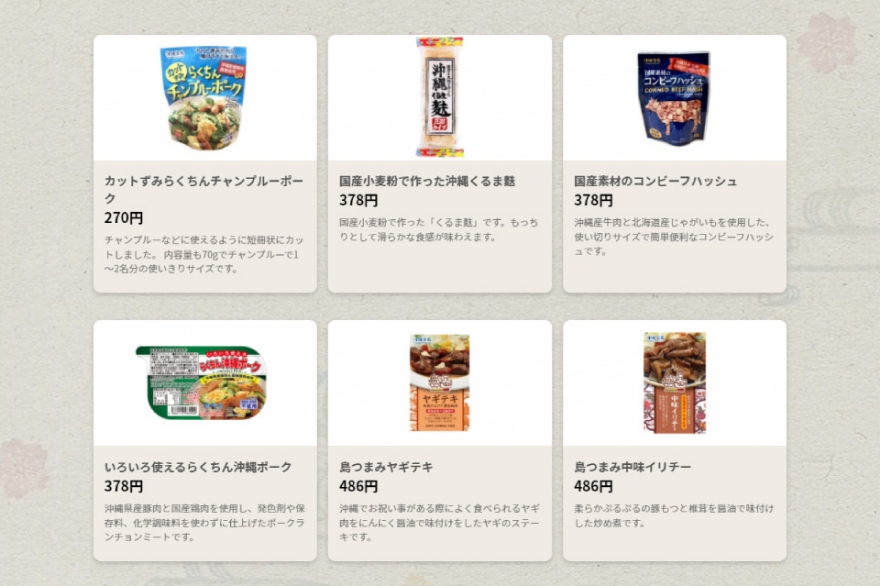Open the らくちん沖縄ポーク green pack image
Viewport: 880px width, 586px height.
tap(201, 383)
